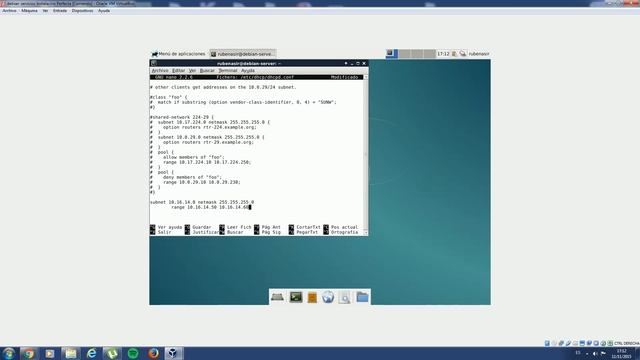Open the terminal's Buscar menu

[x=207, y=71]
